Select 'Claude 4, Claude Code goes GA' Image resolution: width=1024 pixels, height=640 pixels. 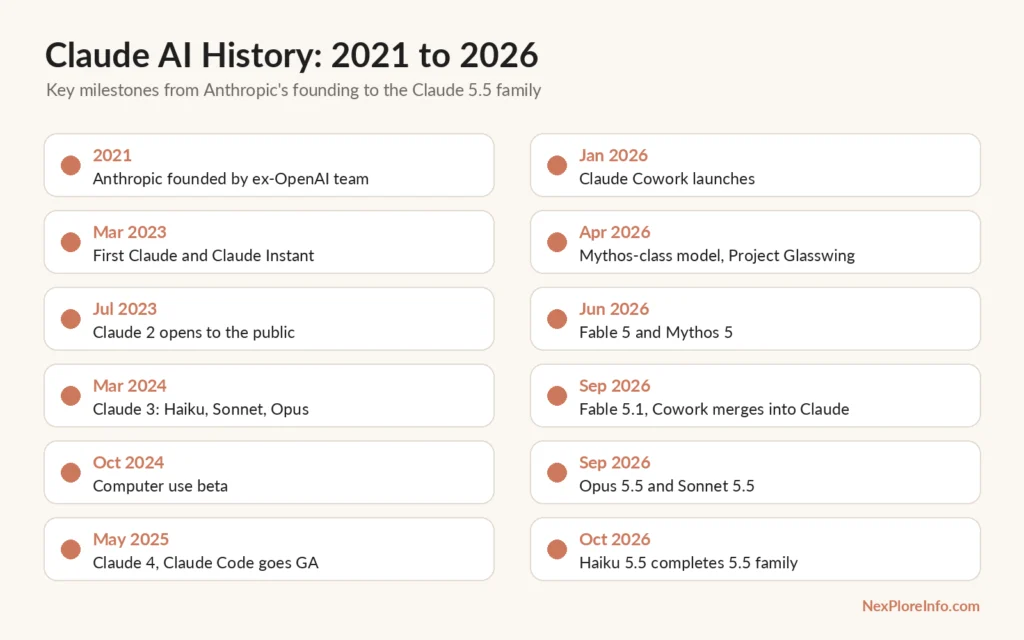point(206,563)
